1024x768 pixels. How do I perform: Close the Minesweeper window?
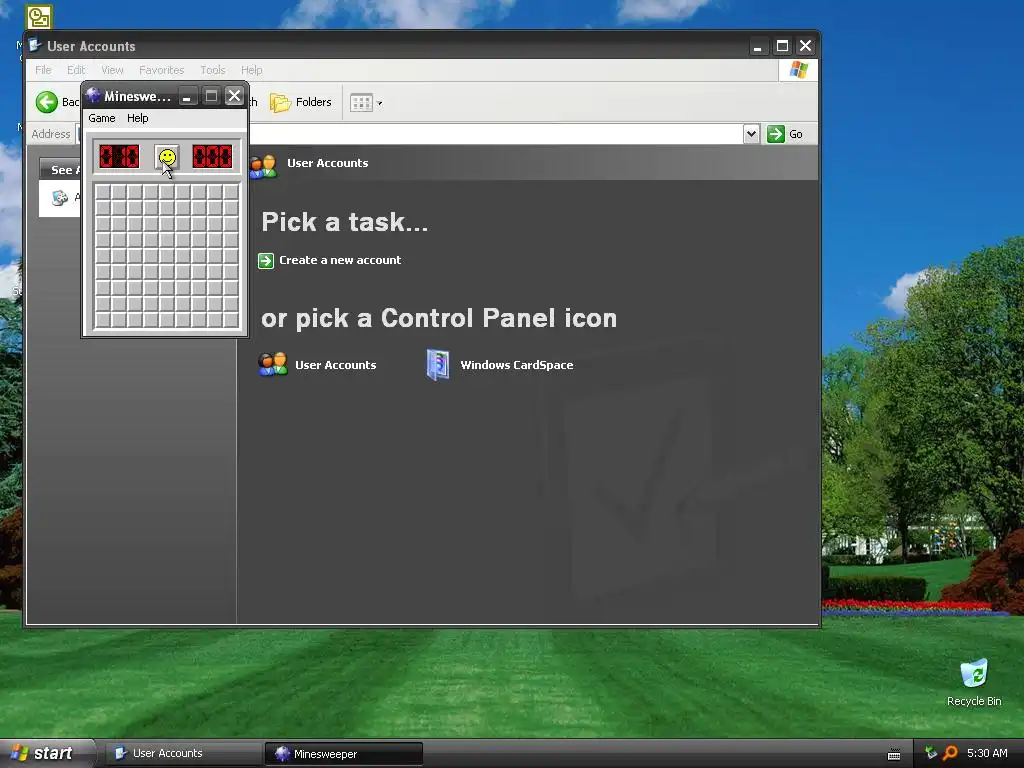coord(234,96)
